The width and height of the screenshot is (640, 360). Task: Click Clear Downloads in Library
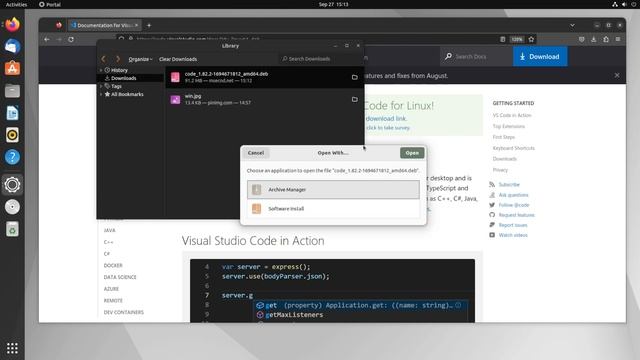178,59
